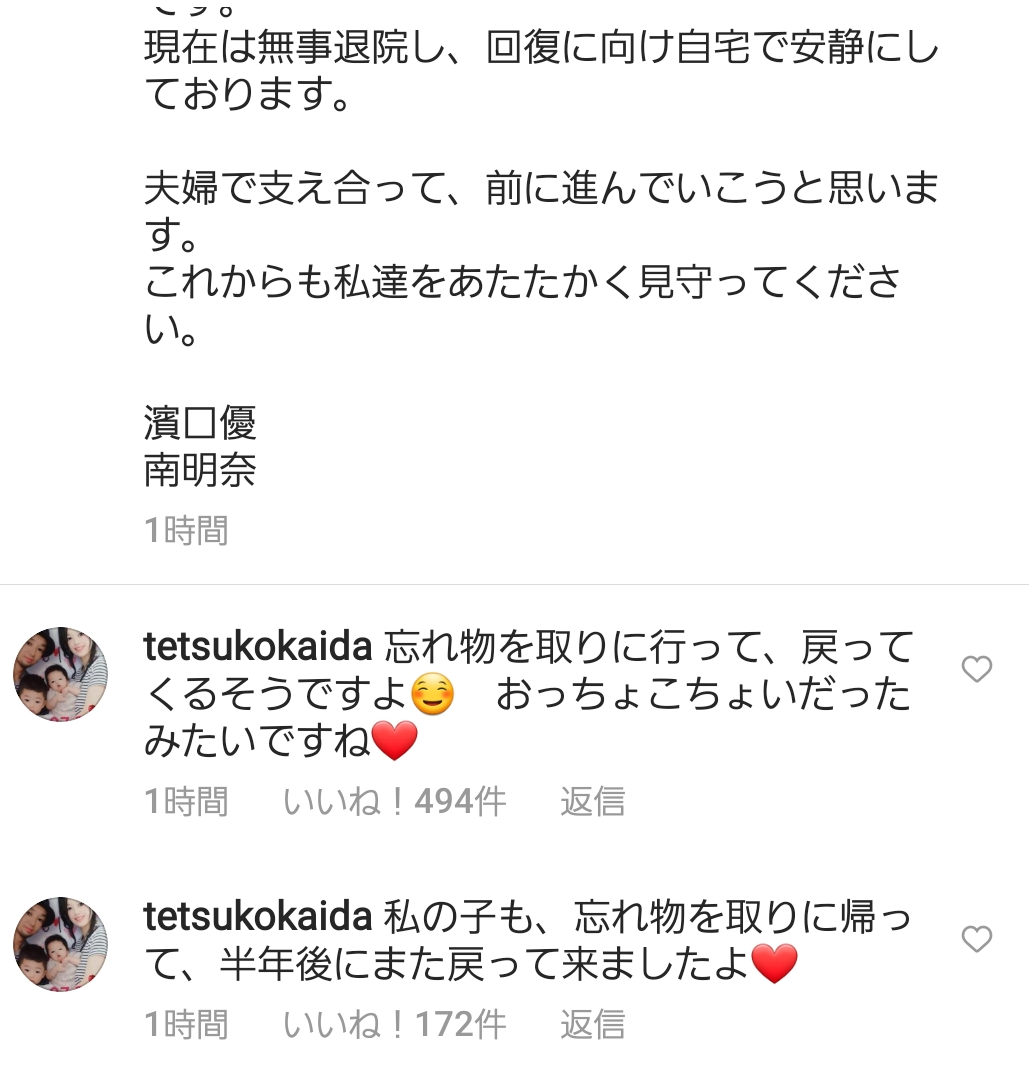This screenshot has width=1029, height=1069.
Task: Tap 返信 under the 172-likes comment
Action: (x=592, y=1024)
